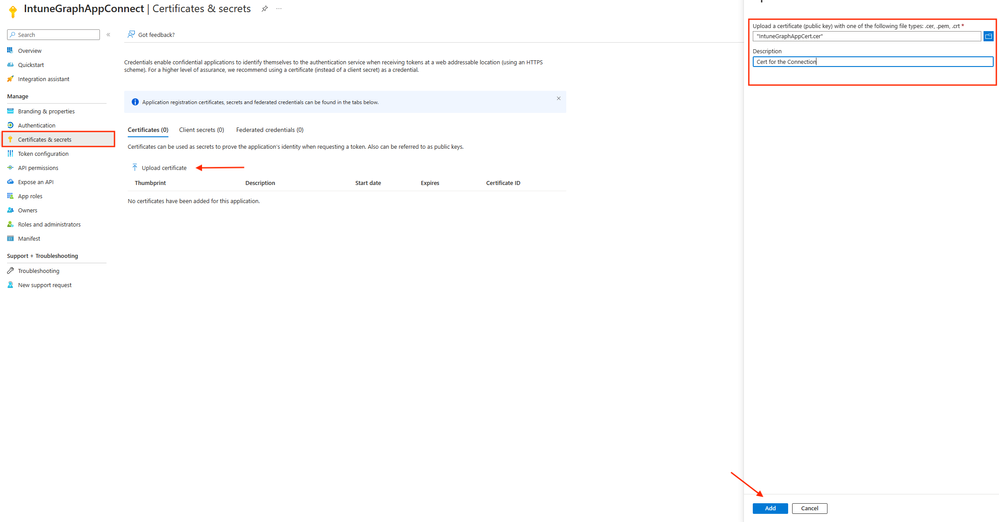
Task: Collapse the sidebar with double chevron
Action: 108,34
